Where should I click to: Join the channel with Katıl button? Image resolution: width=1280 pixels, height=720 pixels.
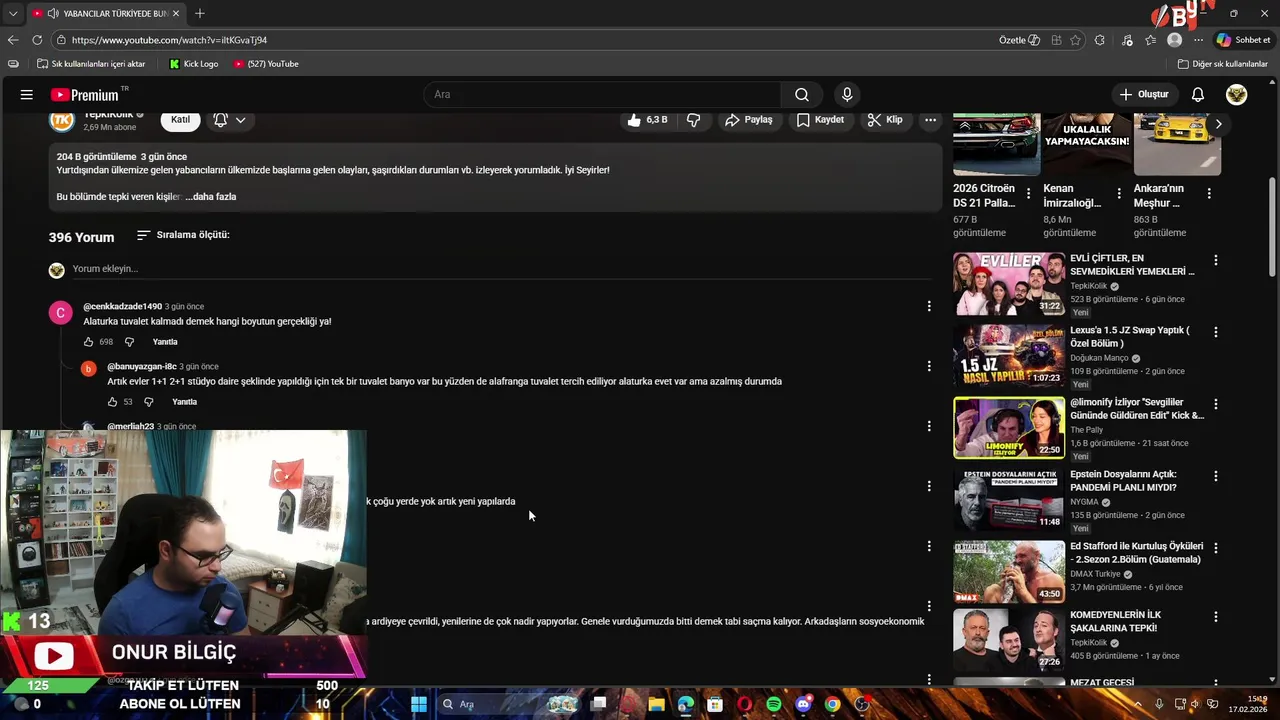[x=180, y=120]
